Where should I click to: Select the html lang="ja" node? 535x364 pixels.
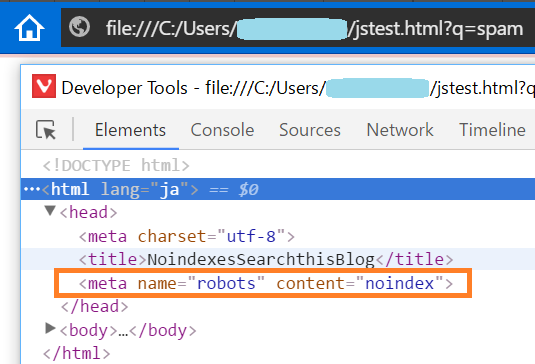[x=278, y=189]
